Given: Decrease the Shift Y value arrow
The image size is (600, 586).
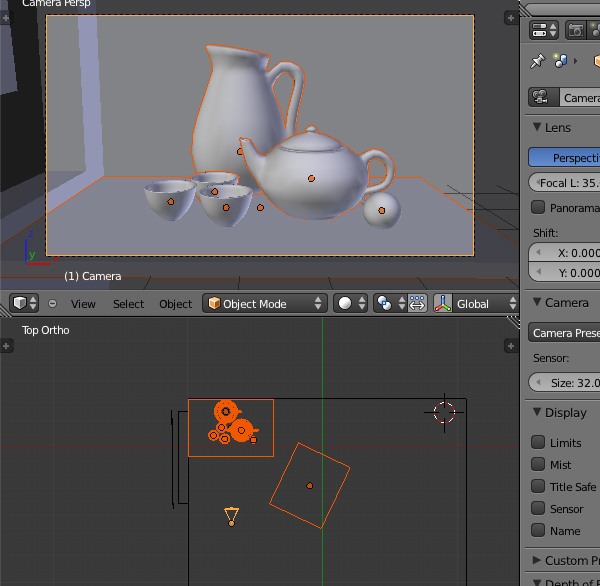Looking at the screenshot, I should (539, 272).
